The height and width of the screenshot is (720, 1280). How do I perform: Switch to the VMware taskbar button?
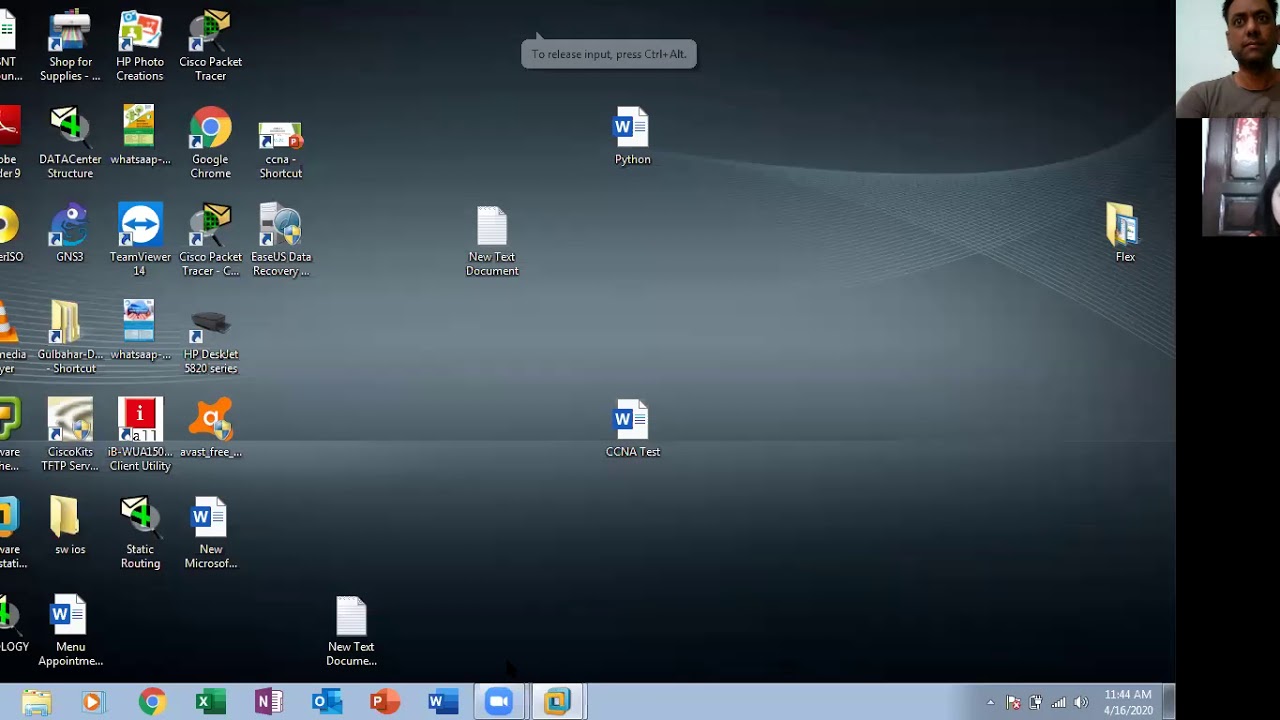[x=557, y=702]
